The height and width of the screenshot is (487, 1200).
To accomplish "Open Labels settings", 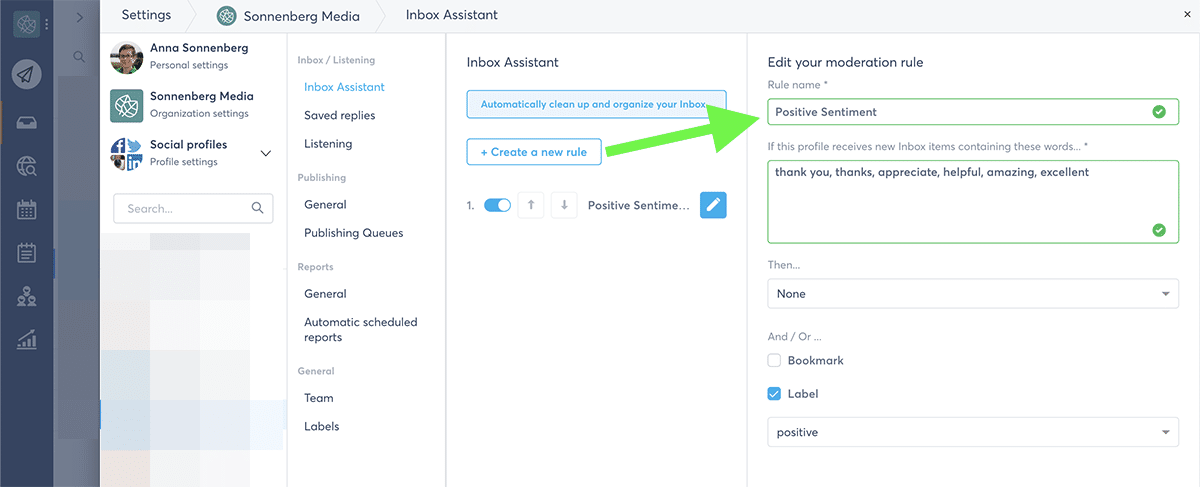I will click(x=322, y=426).
